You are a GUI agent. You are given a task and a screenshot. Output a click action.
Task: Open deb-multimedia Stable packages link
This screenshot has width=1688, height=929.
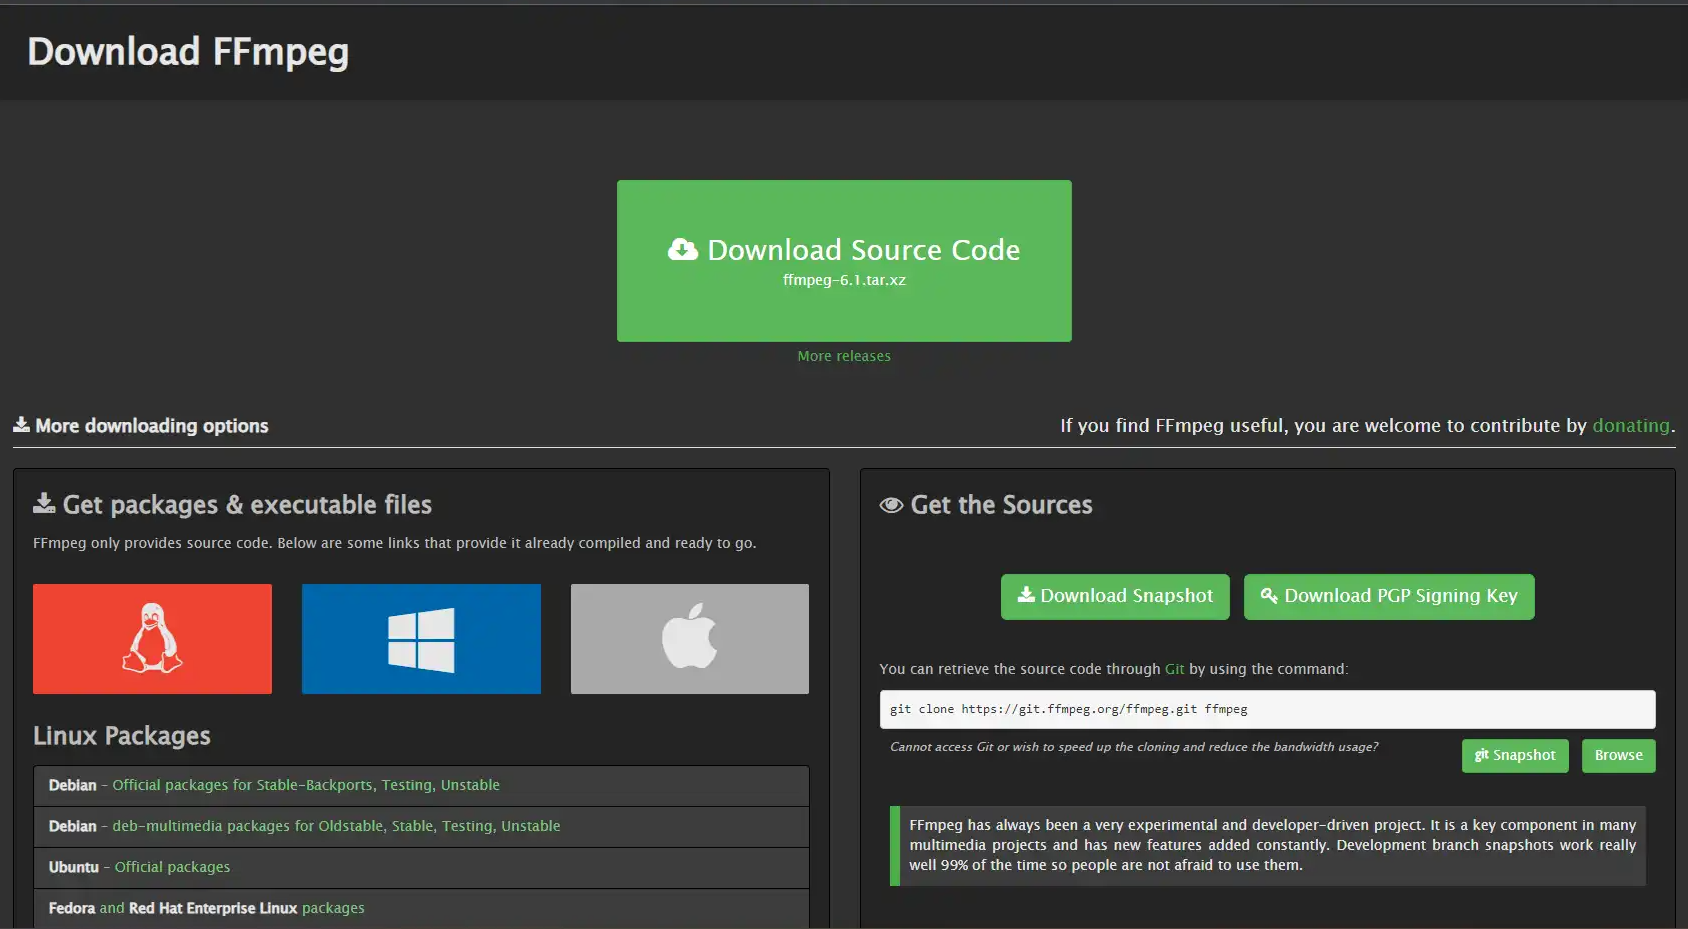pyautogui.click(x=413, y=826)
